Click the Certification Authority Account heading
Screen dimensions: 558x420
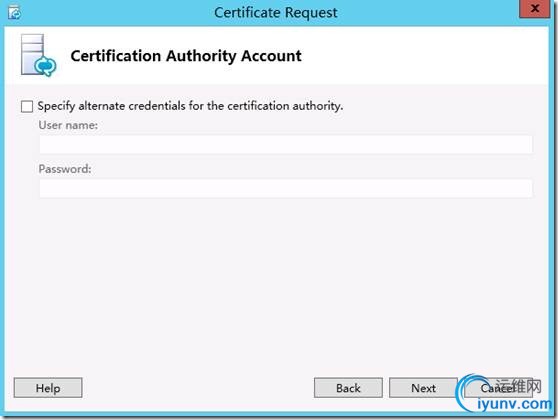pyautogui.click(x=186, y=56)
